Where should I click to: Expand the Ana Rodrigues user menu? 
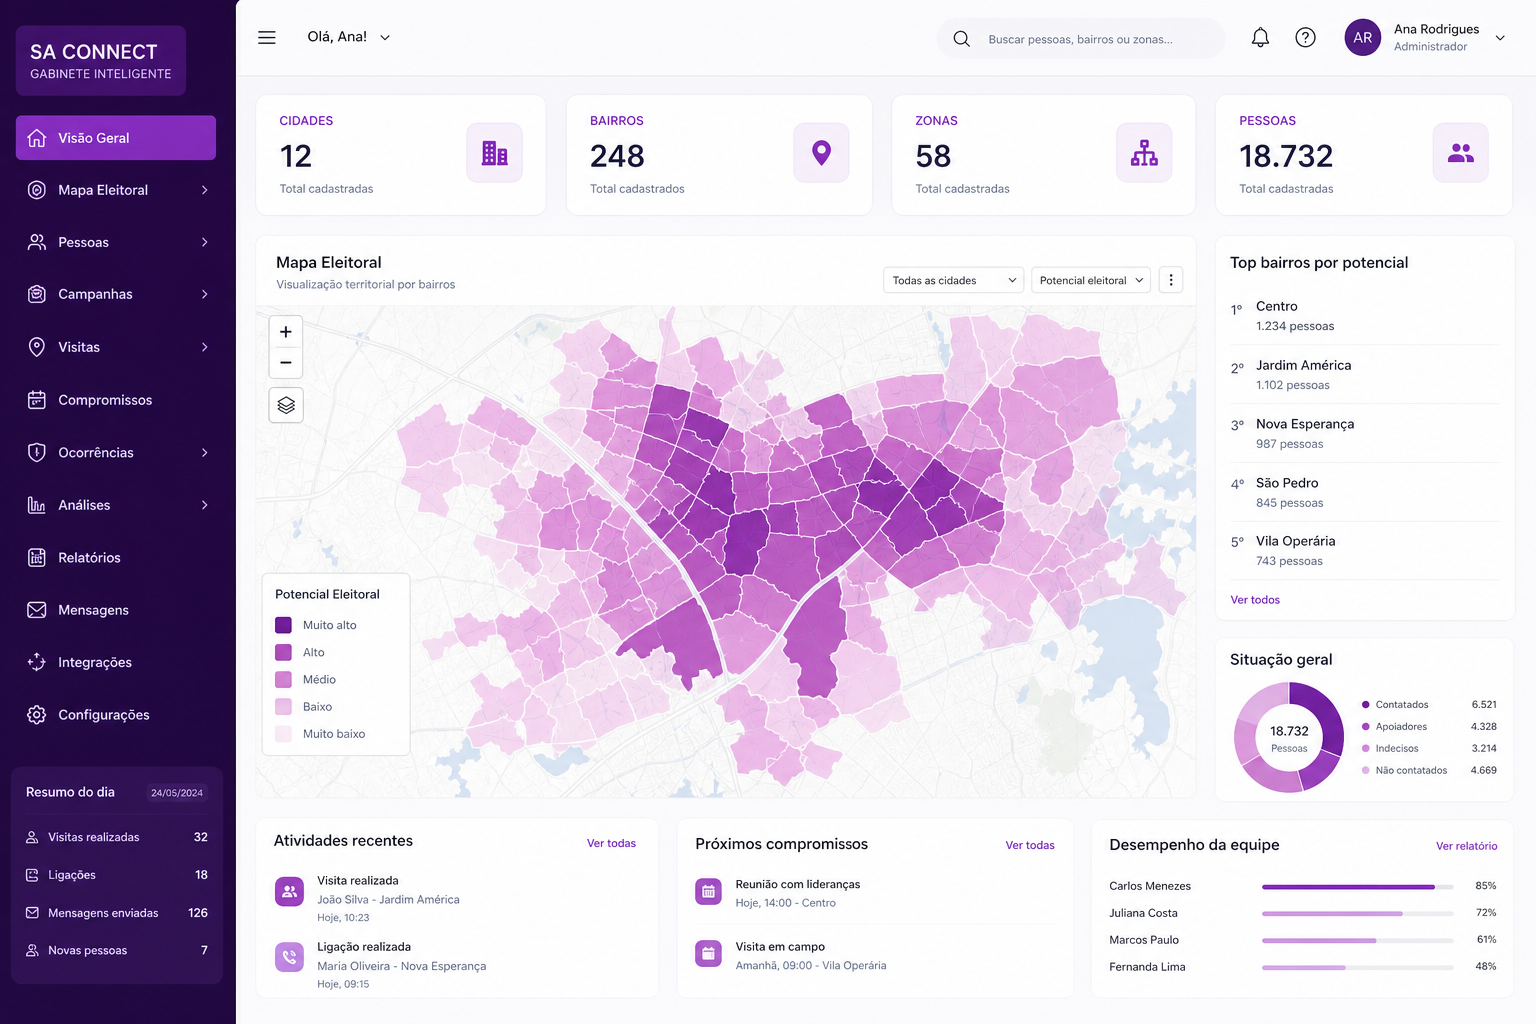1500,38
